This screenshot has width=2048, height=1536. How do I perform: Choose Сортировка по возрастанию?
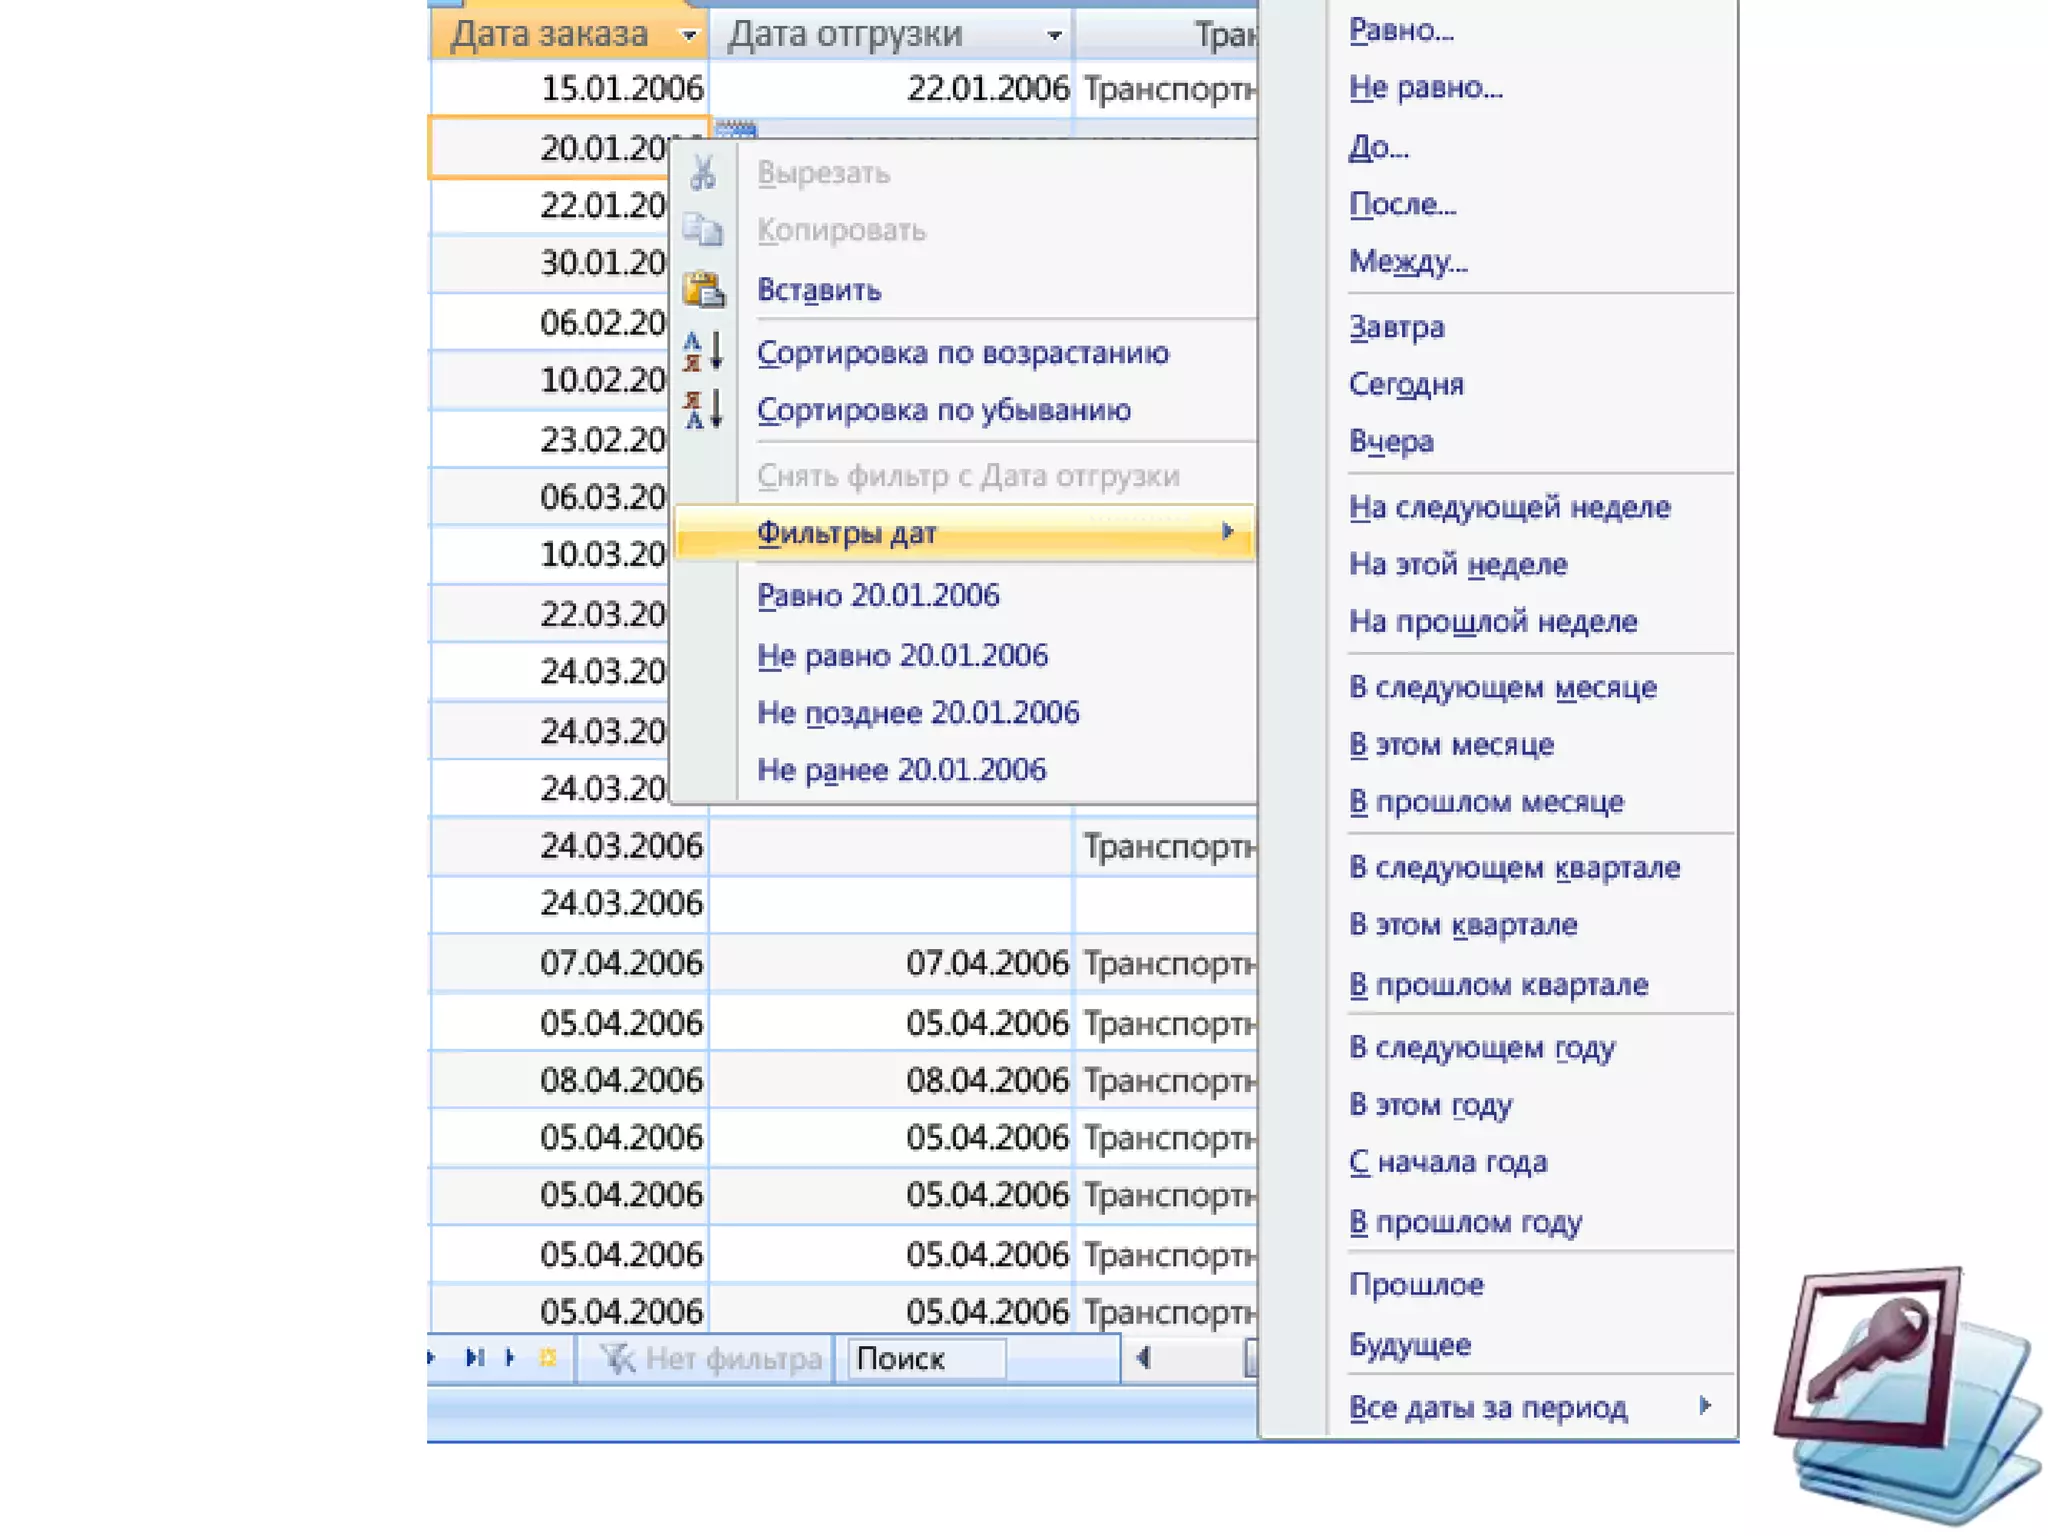pyautogui.click(x=962, y=353)
